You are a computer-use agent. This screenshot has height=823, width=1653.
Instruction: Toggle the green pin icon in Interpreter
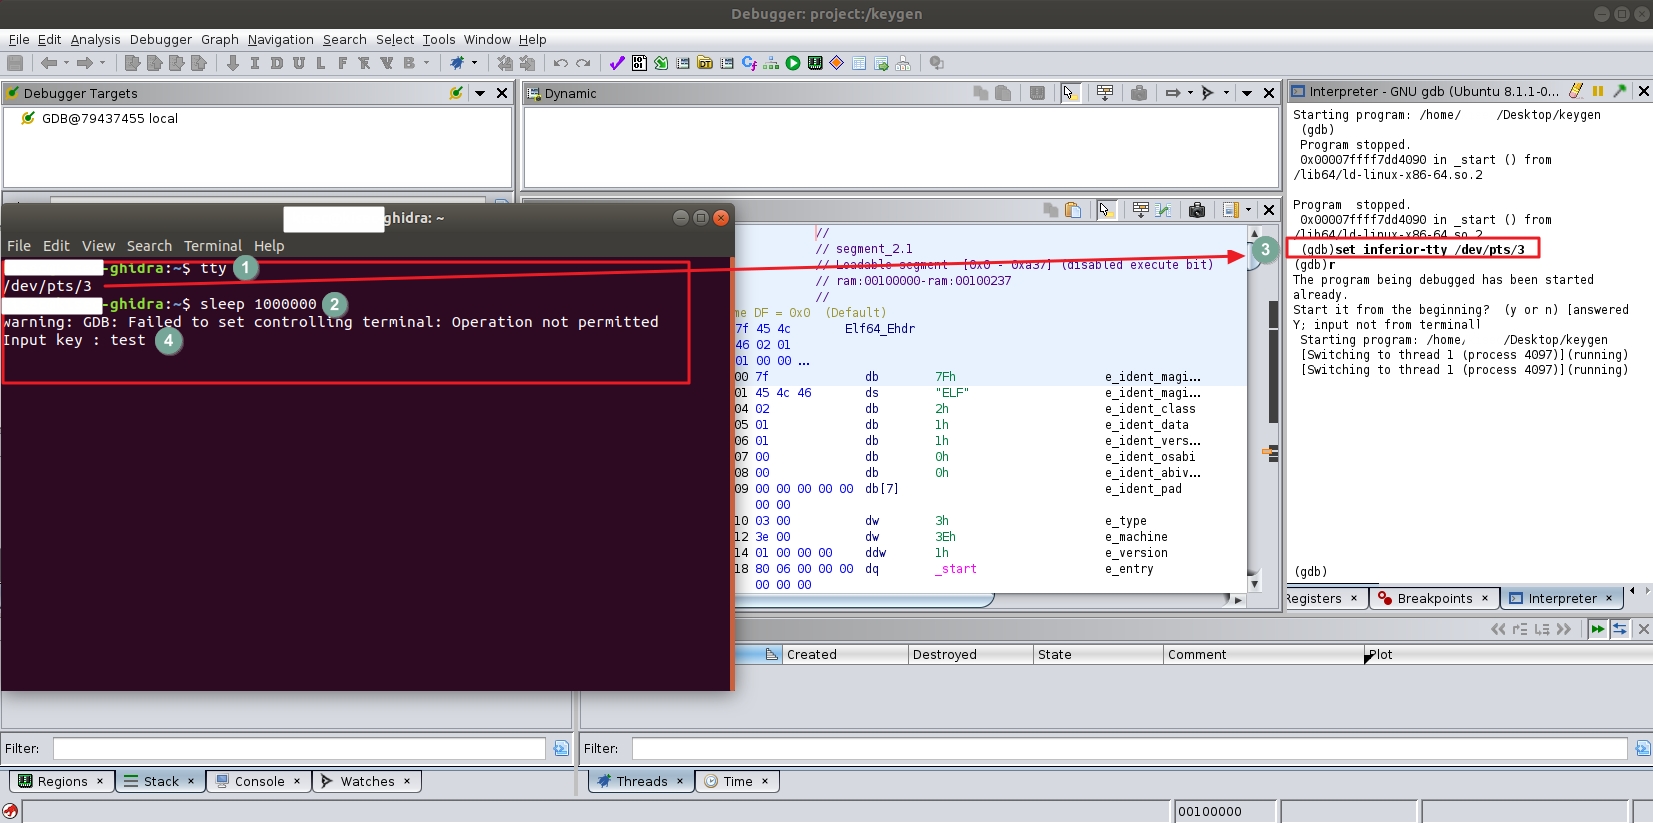tap(1620, 91)
